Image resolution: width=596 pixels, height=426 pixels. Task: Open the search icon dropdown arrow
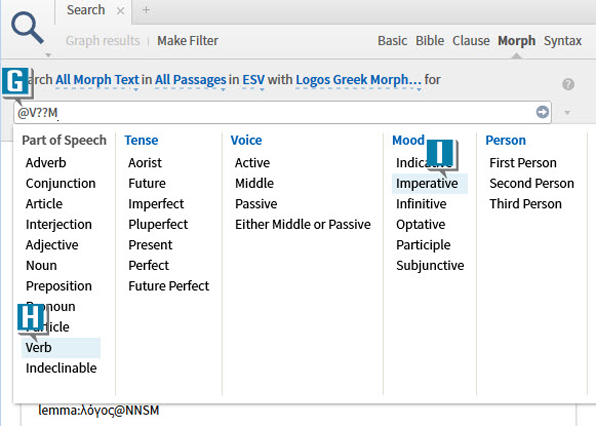48,55
